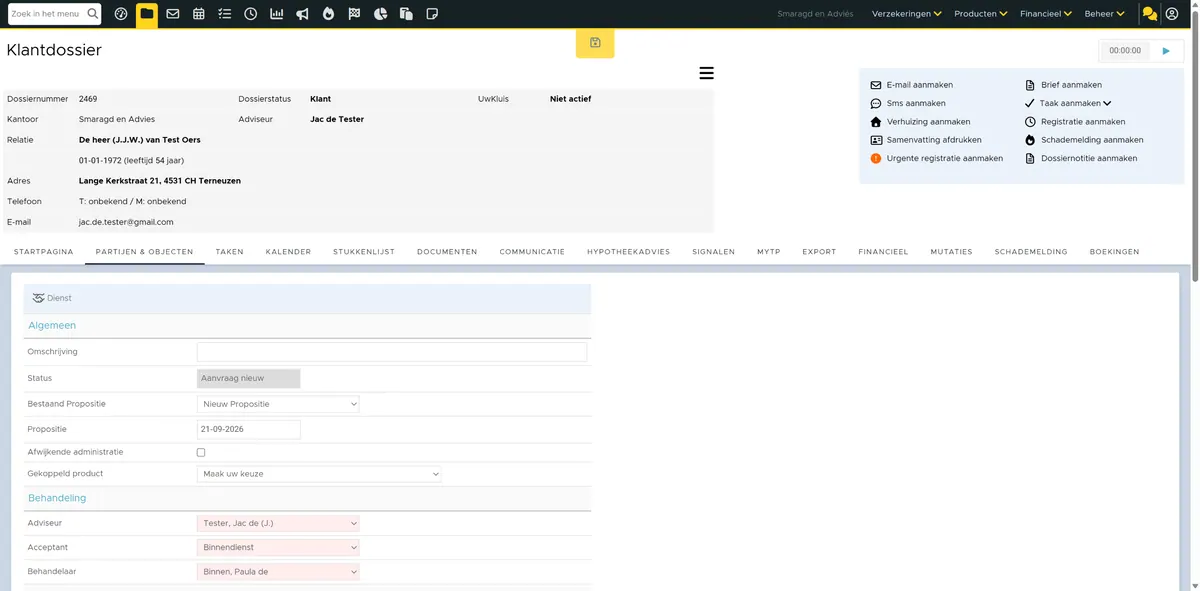
Task: Switch to the Documenten tab
Action: [x=447, y=252]
